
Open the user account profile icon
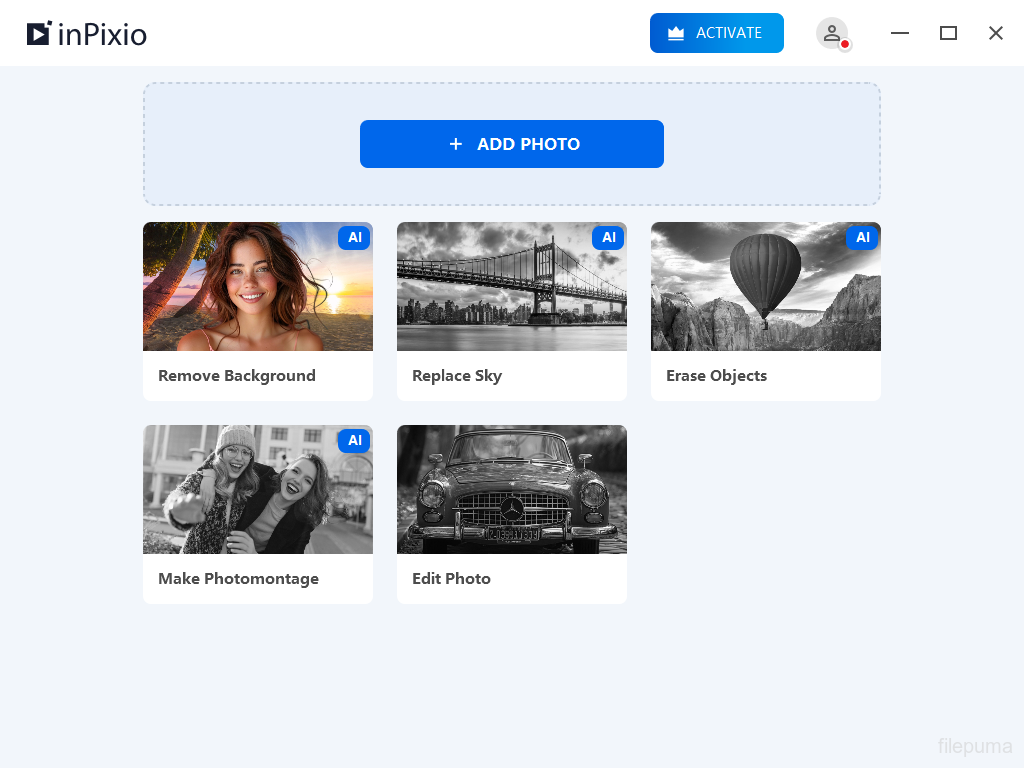(831, 33)
